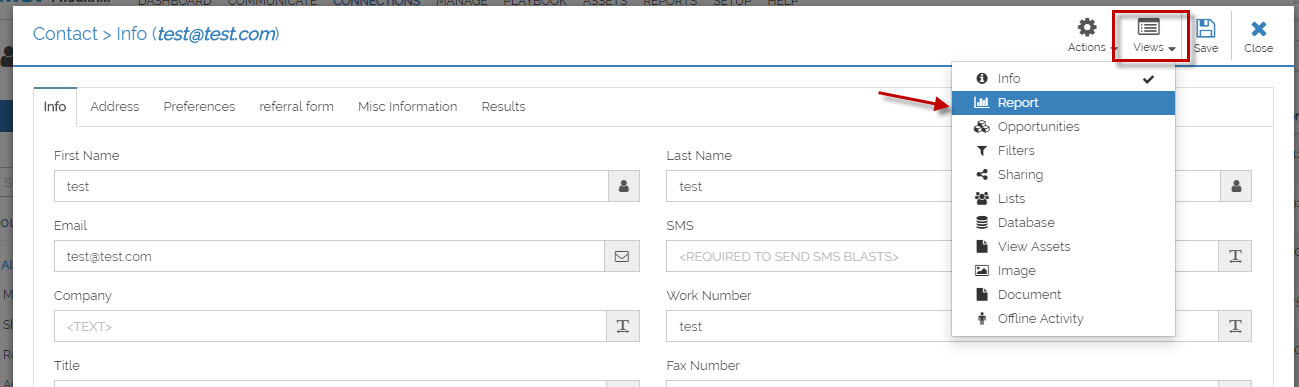Select the Lists menu entry

click(x=1063, y=199)
